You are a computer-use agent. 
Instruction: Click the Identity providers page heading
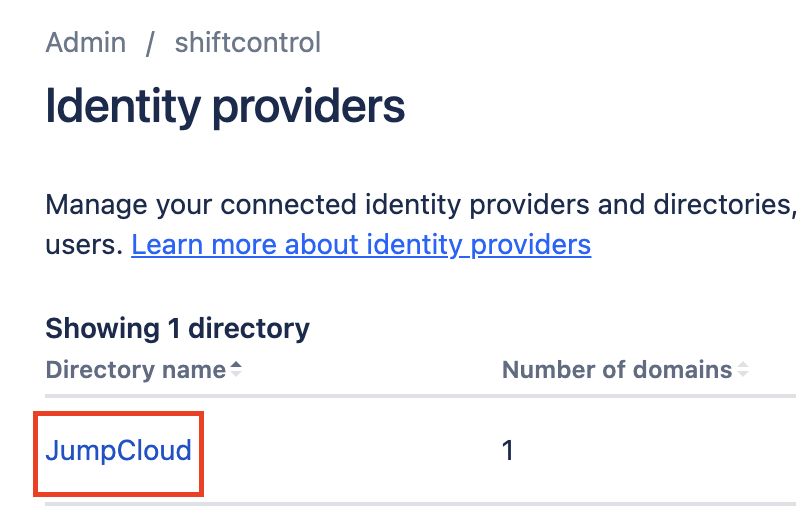[x=225, y=106]
